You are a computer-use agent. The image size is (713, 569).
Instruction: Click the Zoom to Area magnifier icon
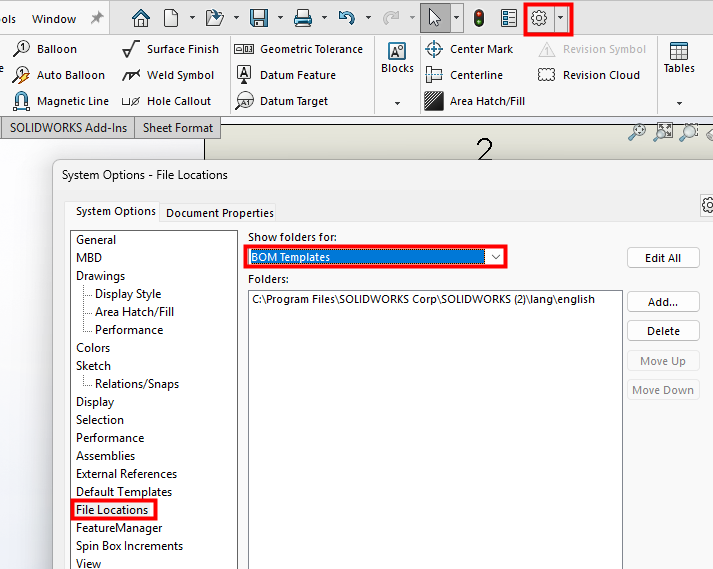pyautogui.click(x=689, y=132)
